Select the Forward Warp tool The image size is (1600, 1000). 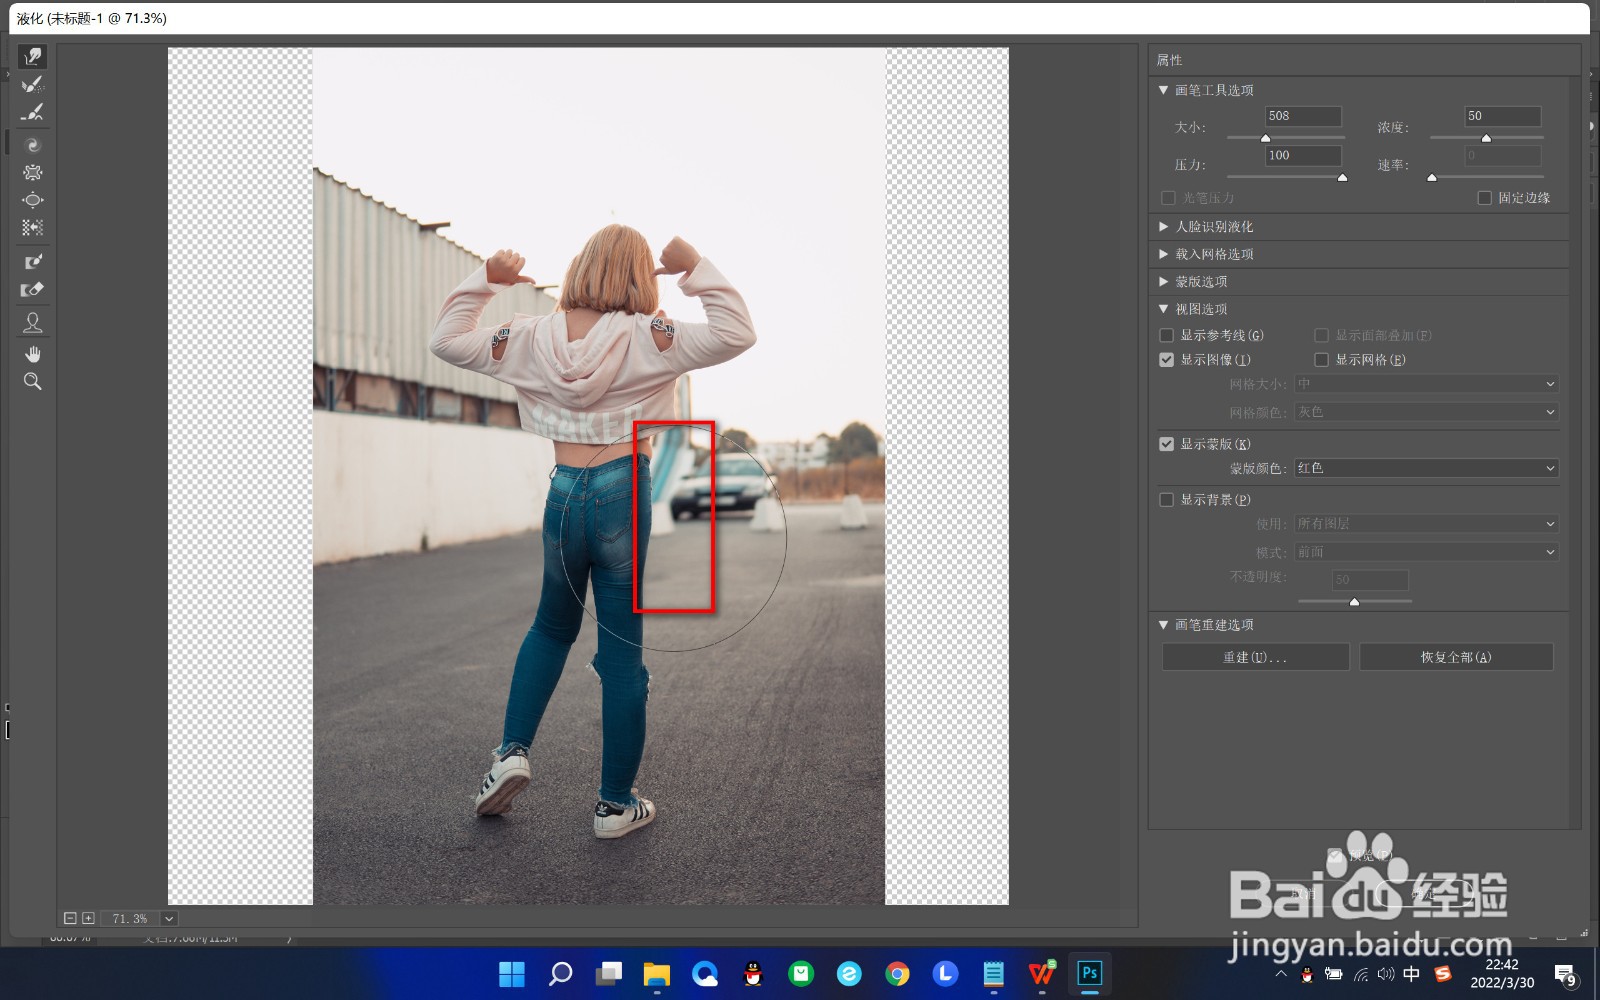tap(32, 56)
